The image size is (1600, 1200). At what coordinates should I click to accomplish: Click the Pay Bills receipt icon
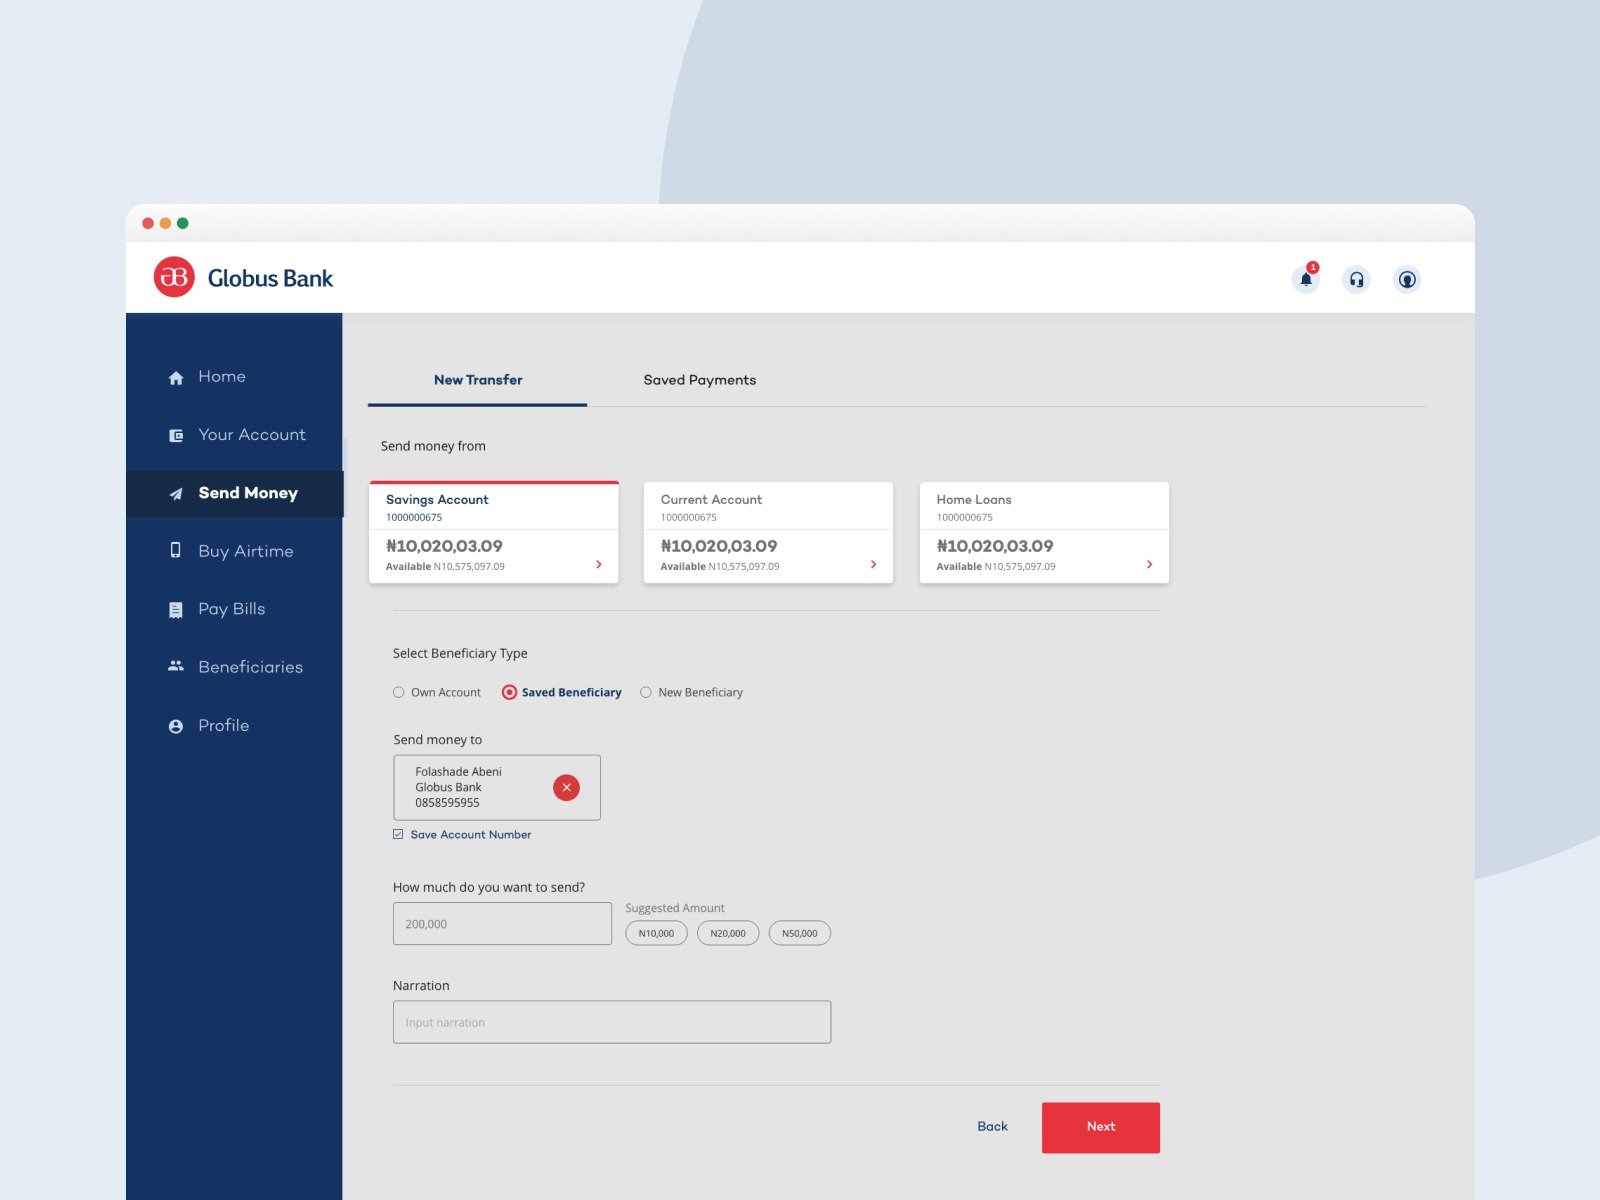click(176, 610)
